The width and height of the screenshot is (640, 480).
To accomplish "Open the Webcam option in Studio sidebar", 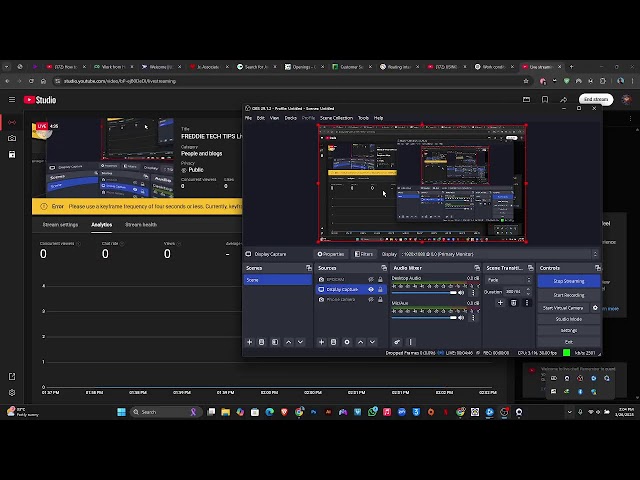I will [x=12, y=138].
